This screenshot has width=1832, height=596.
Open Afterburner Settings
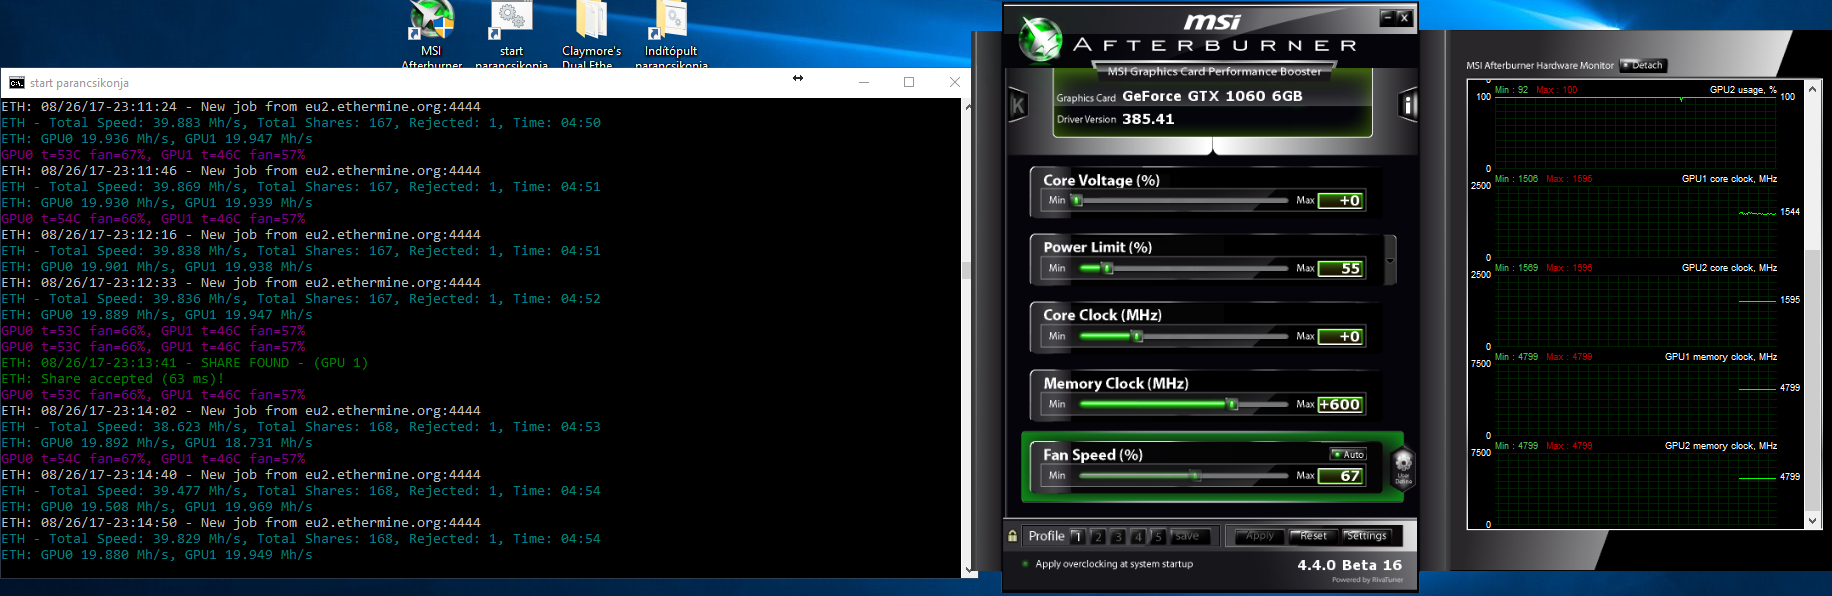1366,536
